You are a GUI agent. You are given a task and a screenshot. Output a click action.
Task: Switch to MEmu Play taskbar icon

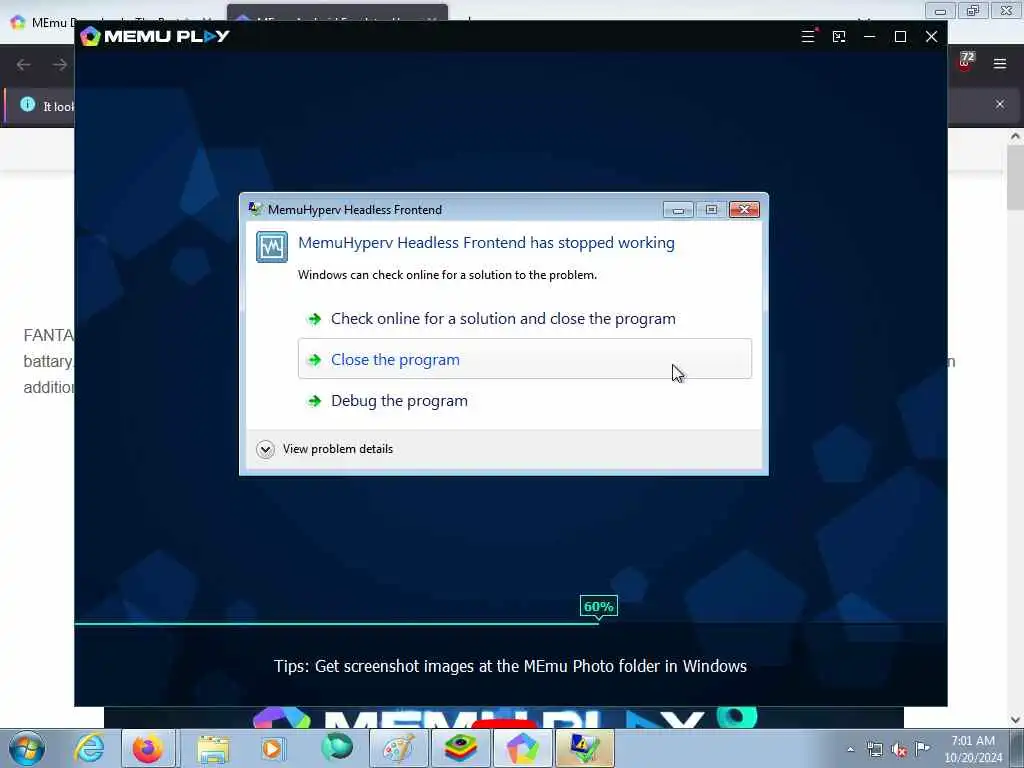pyautogui.click(x=522, y=748)
